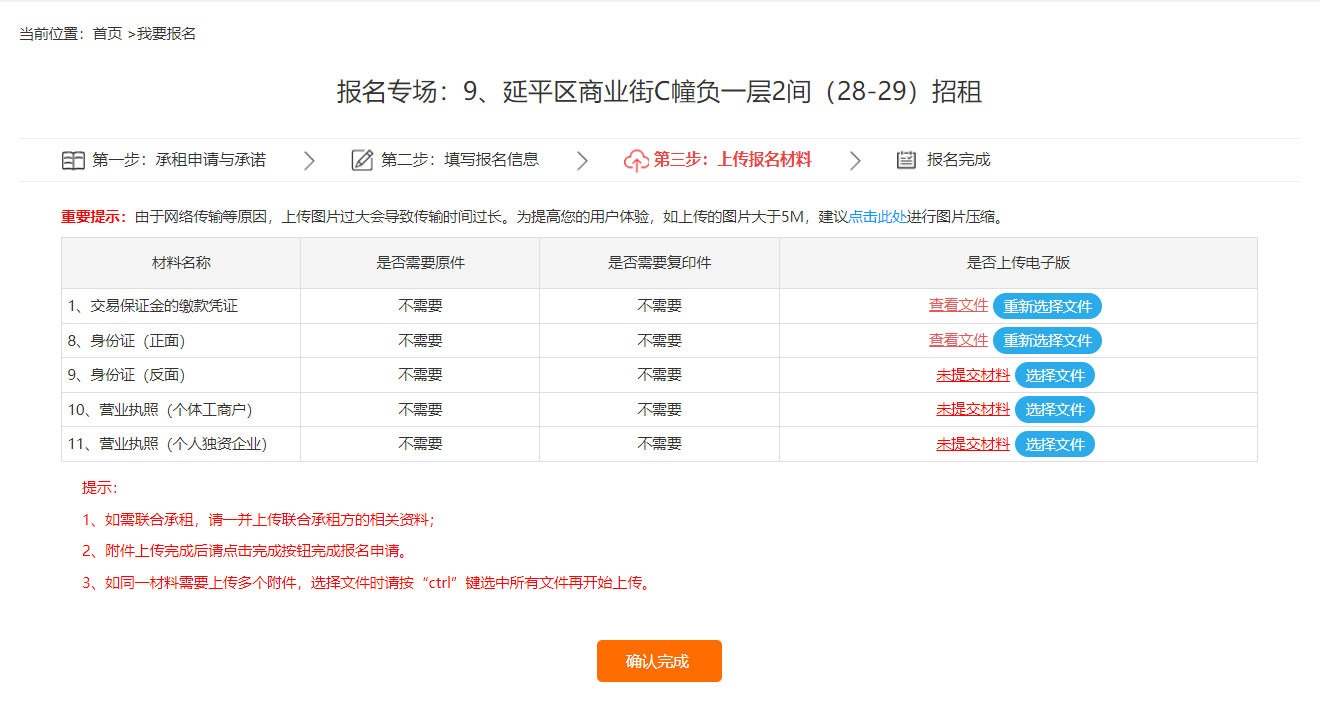Click 未提交材料 status for 身份证（反面）
This screenshot has height=702, width=1320.
coord(973,375)
